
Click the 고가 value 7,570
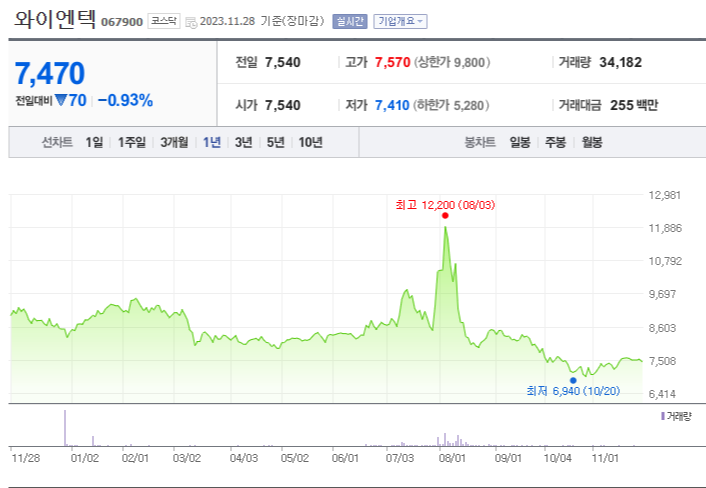point(392,62)
